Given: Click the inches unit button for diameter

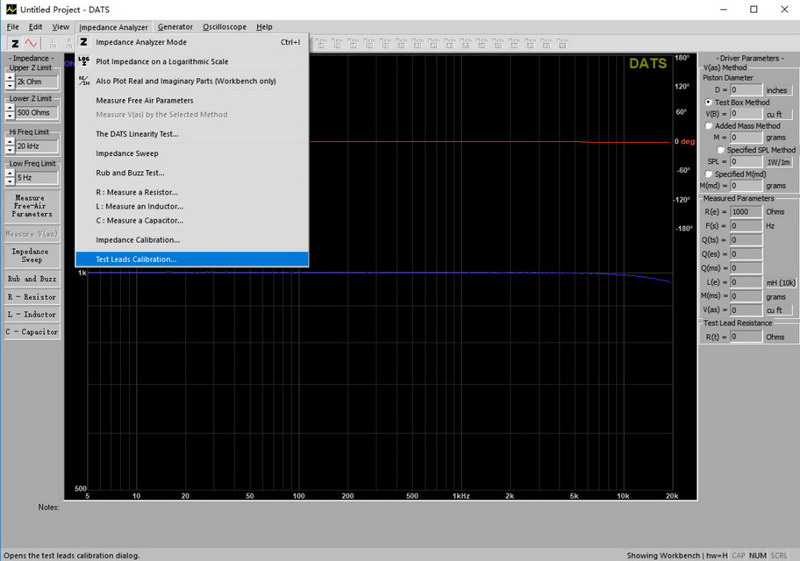Looking at the screenshot, I should (777, 90).
